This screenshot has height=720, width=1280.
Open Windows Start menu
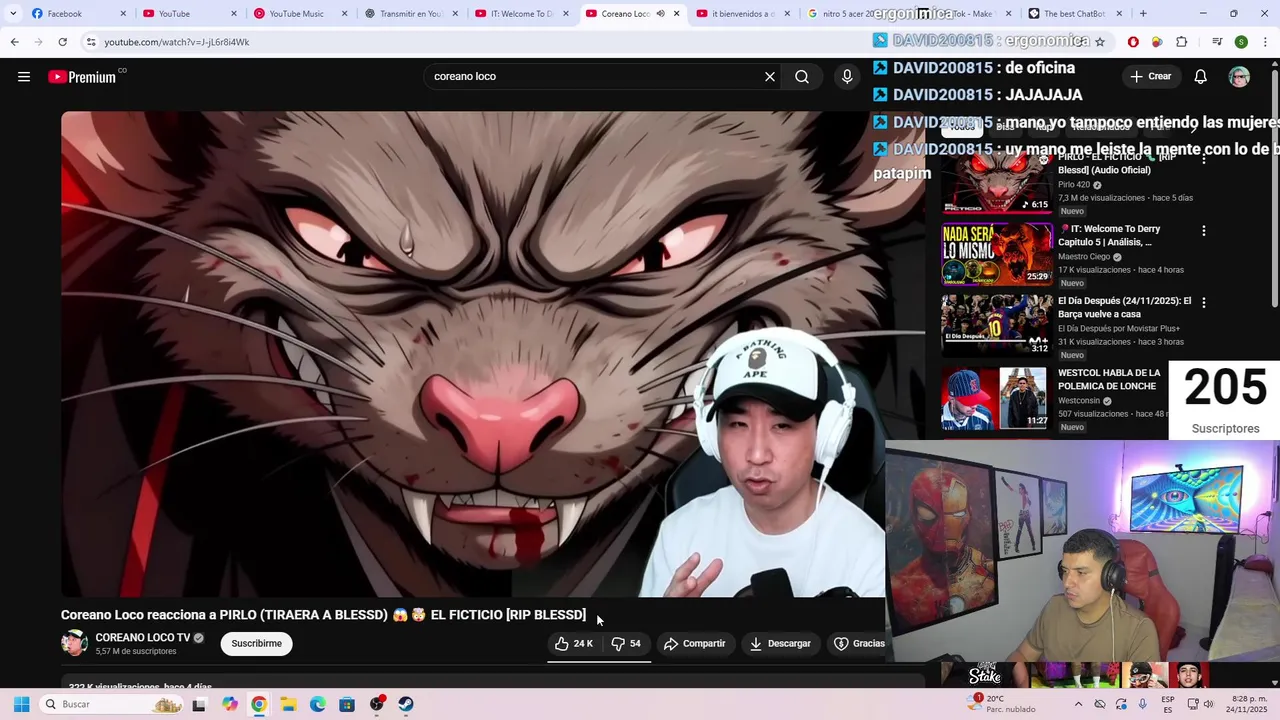coord(21,704)
